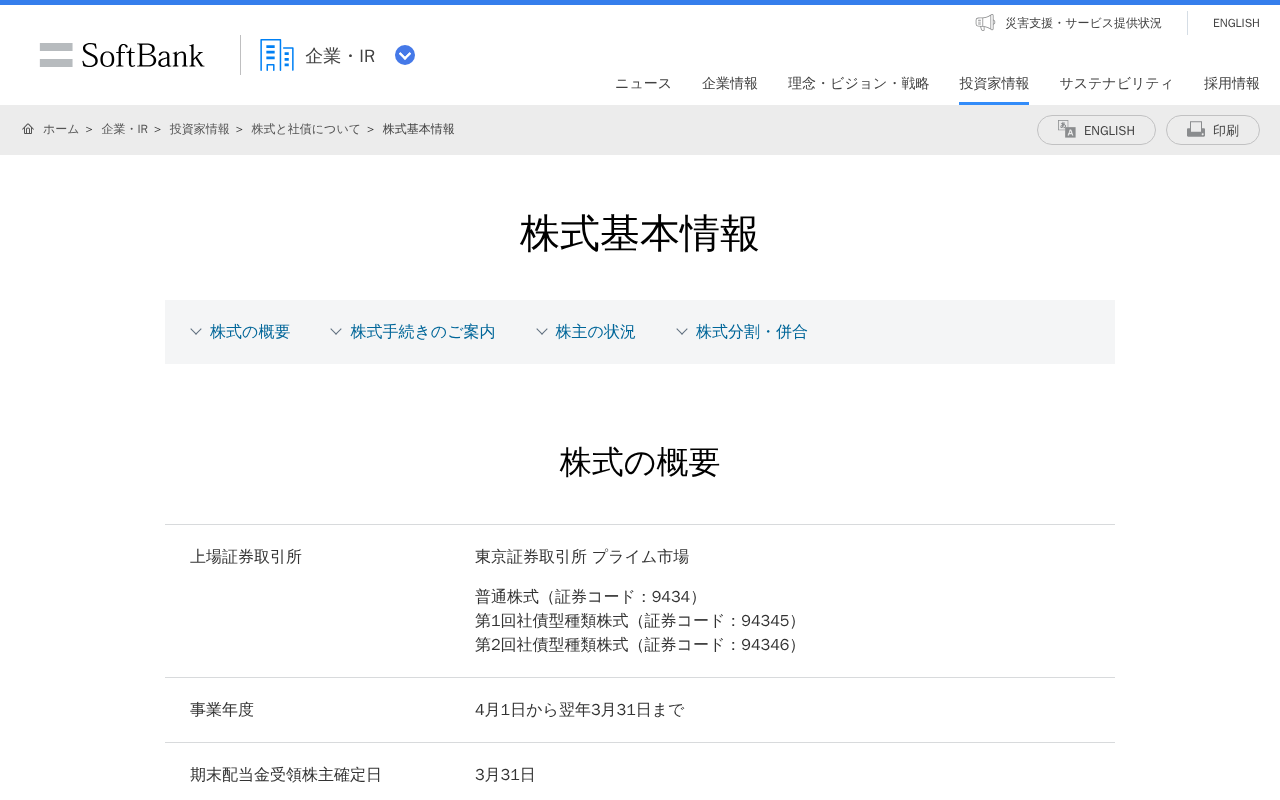Click the 株式基本情報 page title
Image resolution: width=1280 pixels, height=800 pixels.
click(640, 234)
